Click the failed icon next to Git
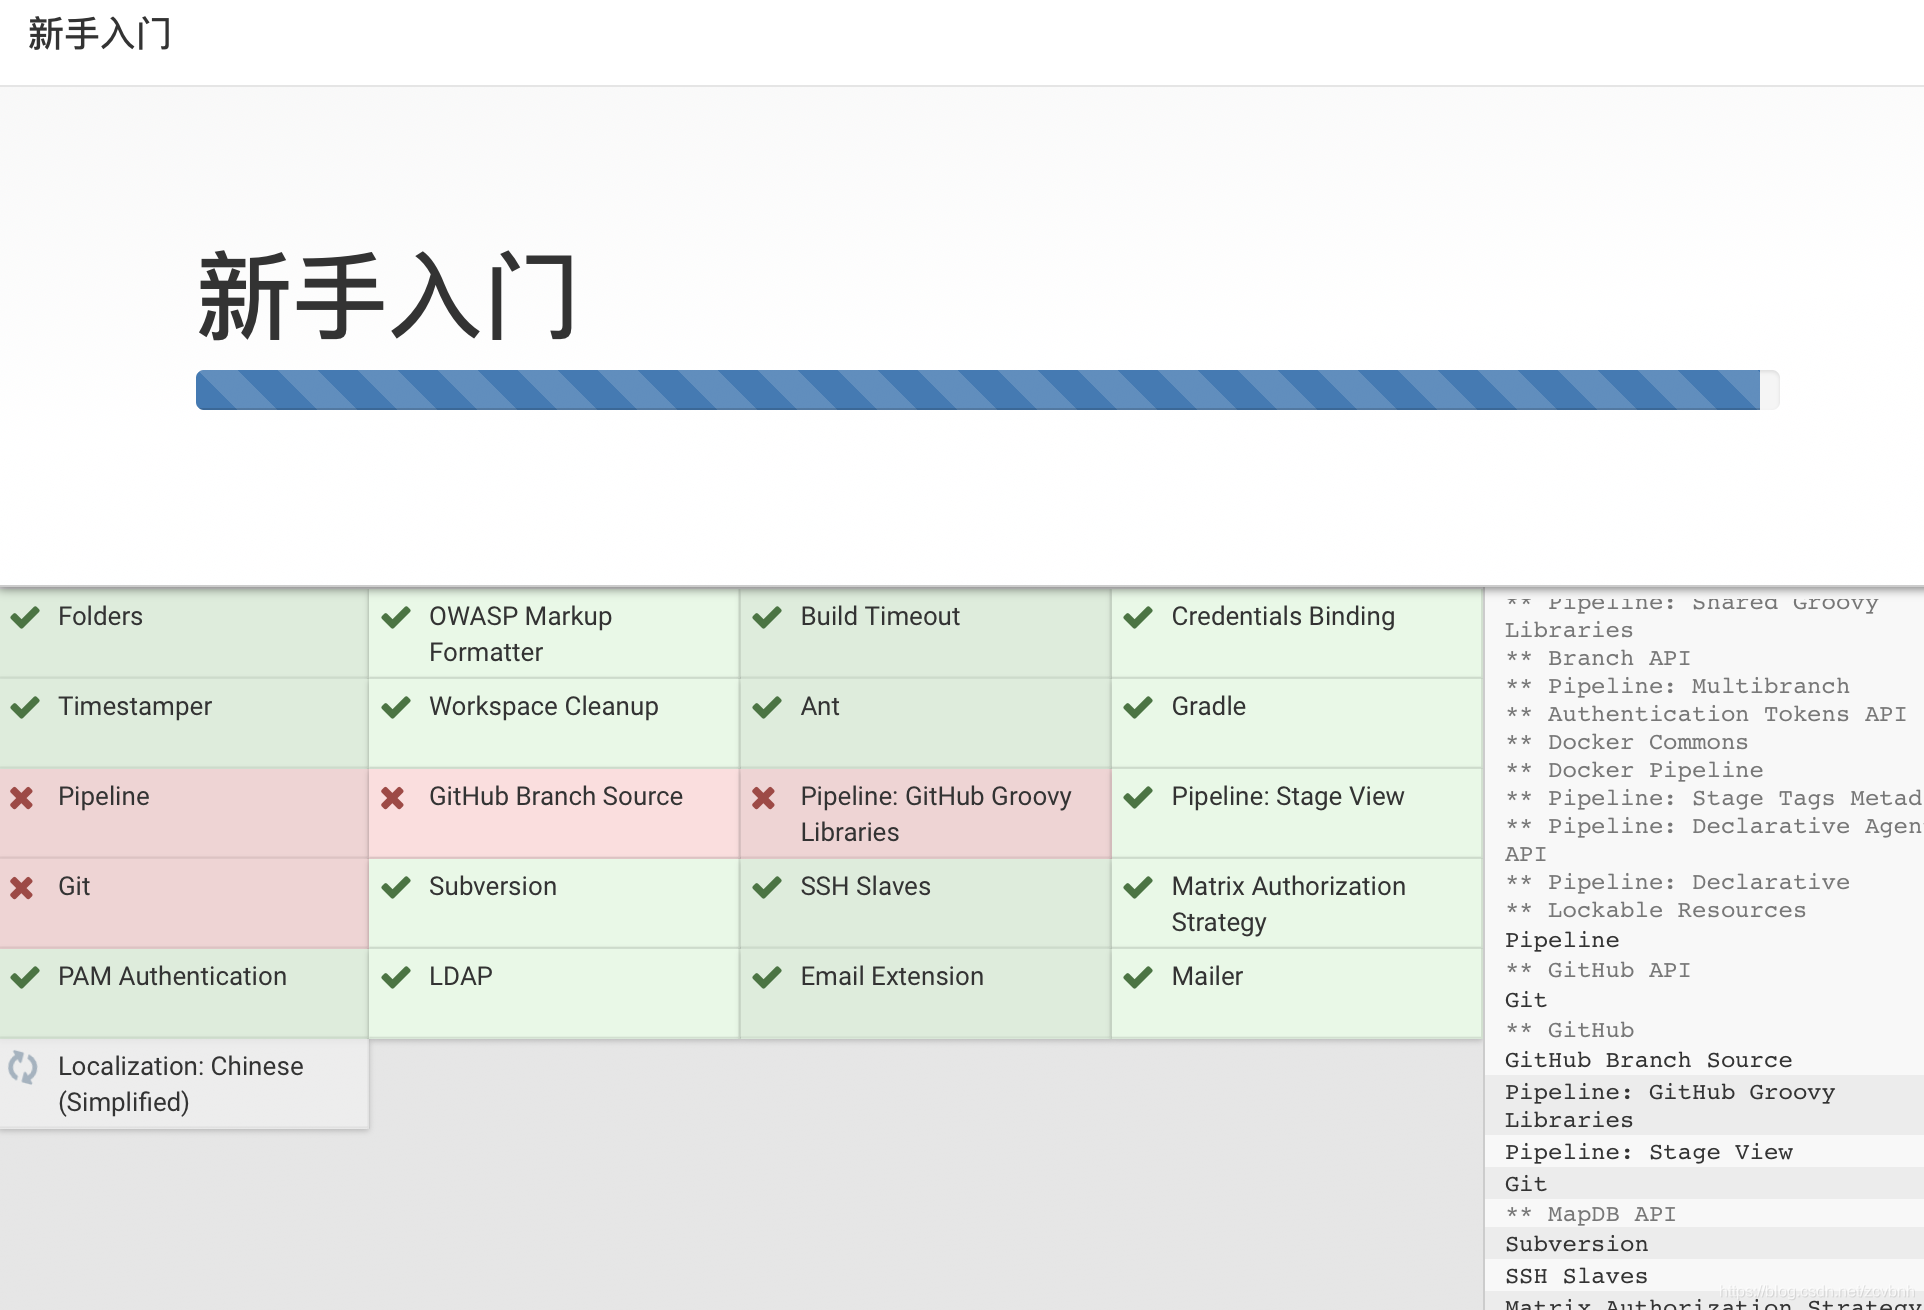 (22, 887)
